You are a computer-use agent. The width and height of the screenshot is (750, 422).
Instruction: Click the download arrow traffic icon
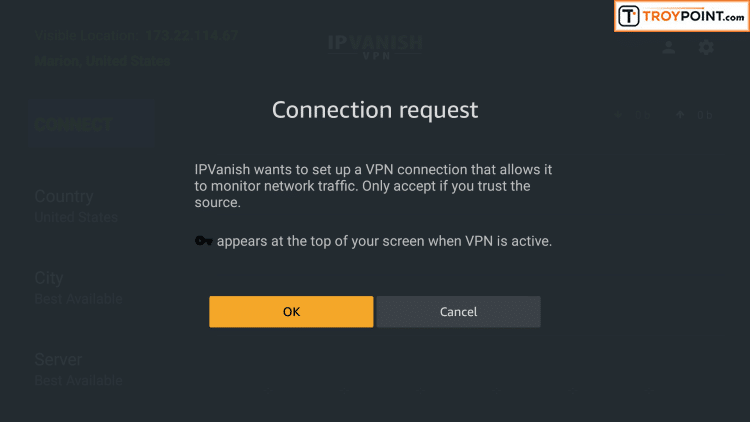(x=618, y=115)
